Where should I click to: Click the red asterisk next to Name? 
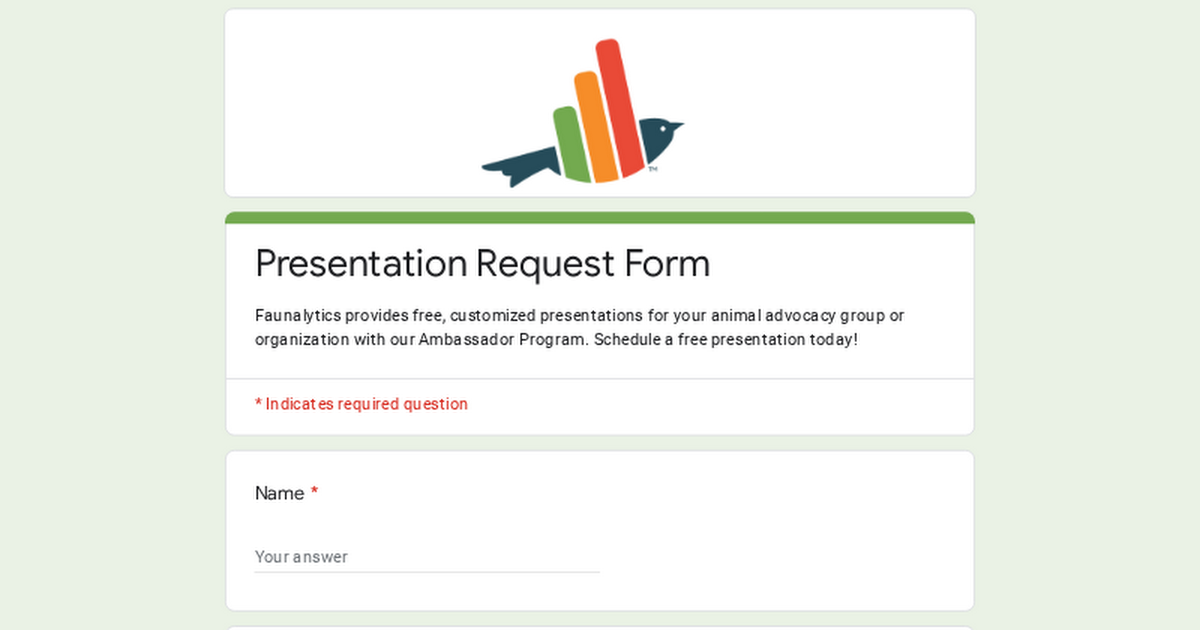(x=314, y=493)
